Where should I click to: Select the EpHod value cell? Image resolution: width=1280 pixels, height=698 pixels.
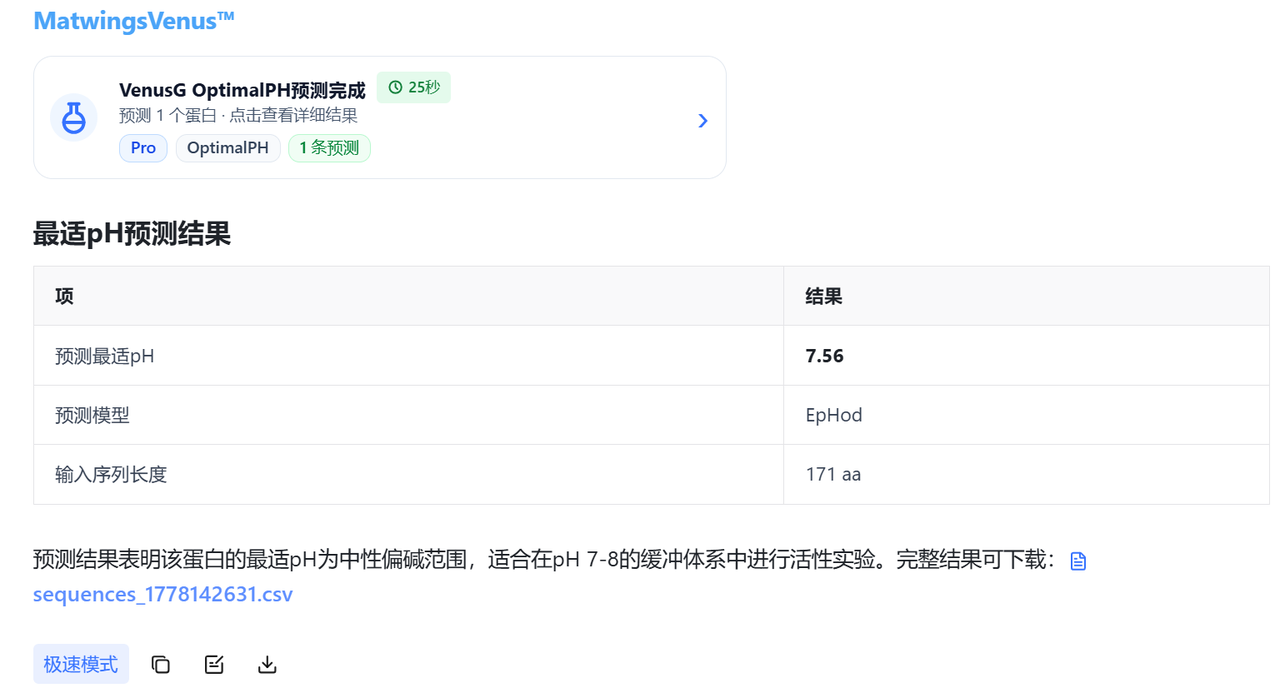click(x=1026, y=415)
